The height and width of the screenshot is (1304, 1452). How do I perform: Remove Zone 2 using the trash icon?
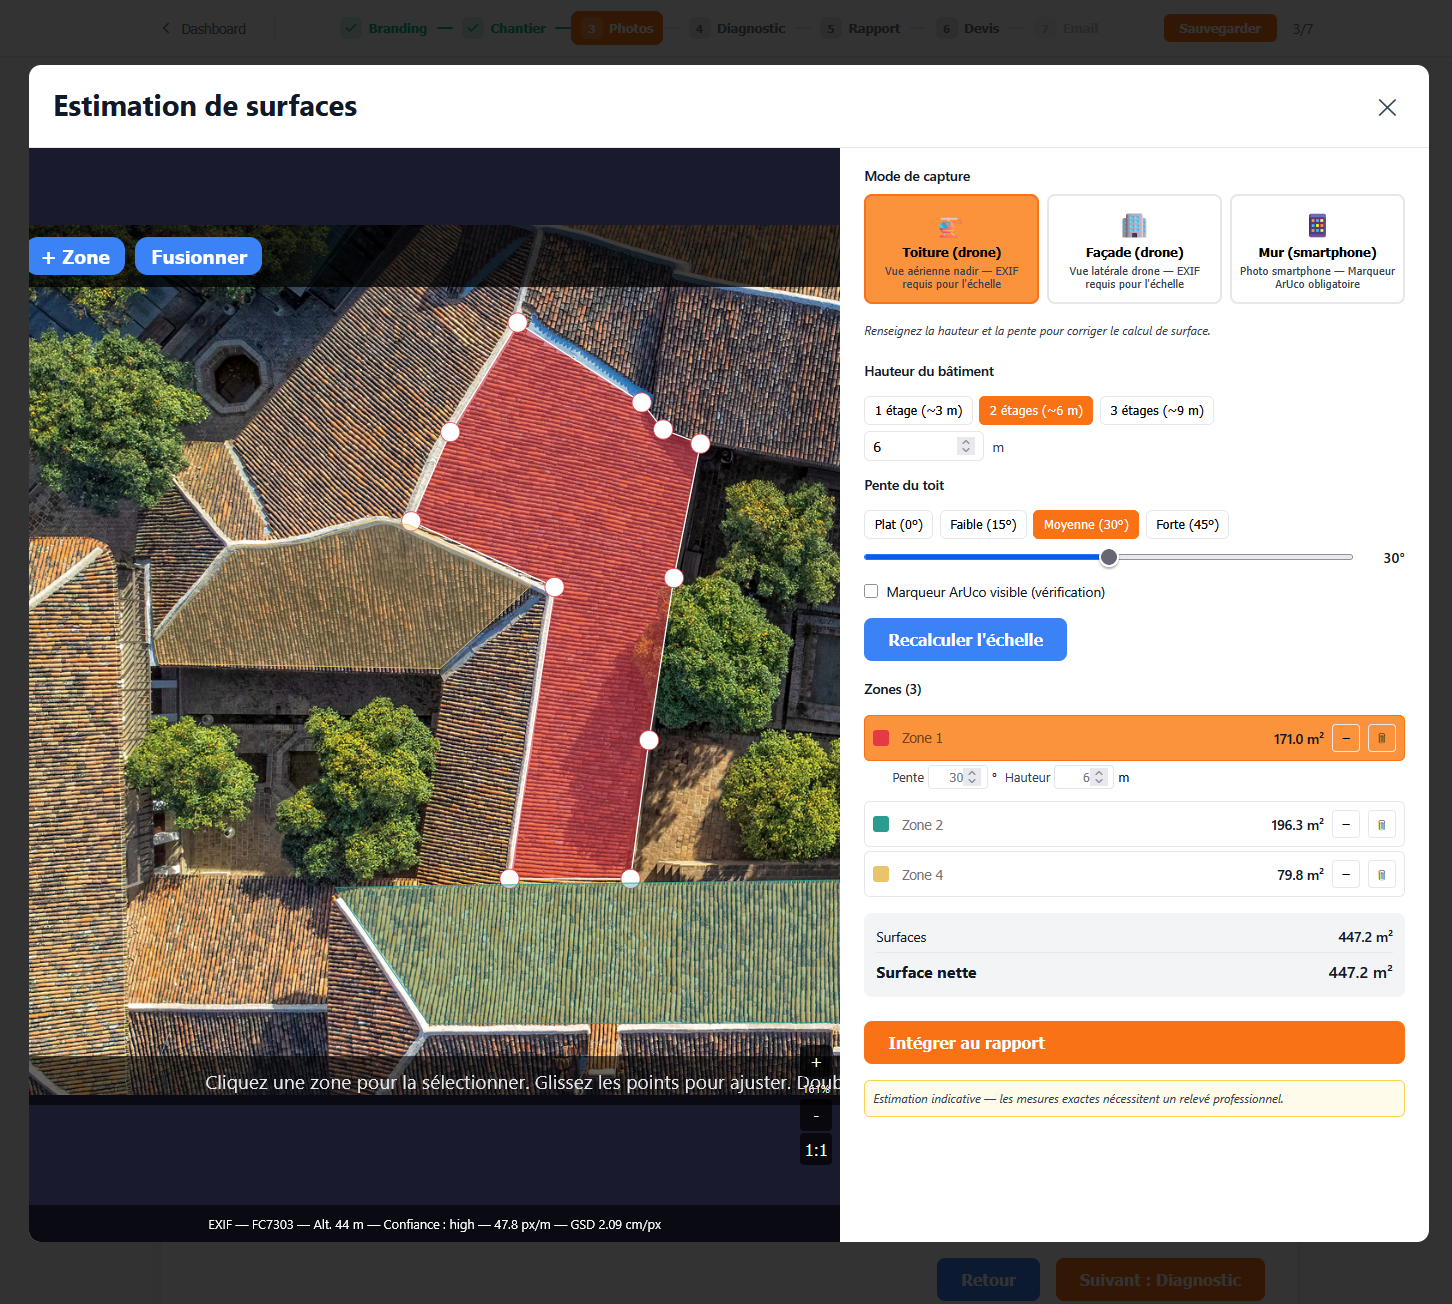pos(1382,824)
